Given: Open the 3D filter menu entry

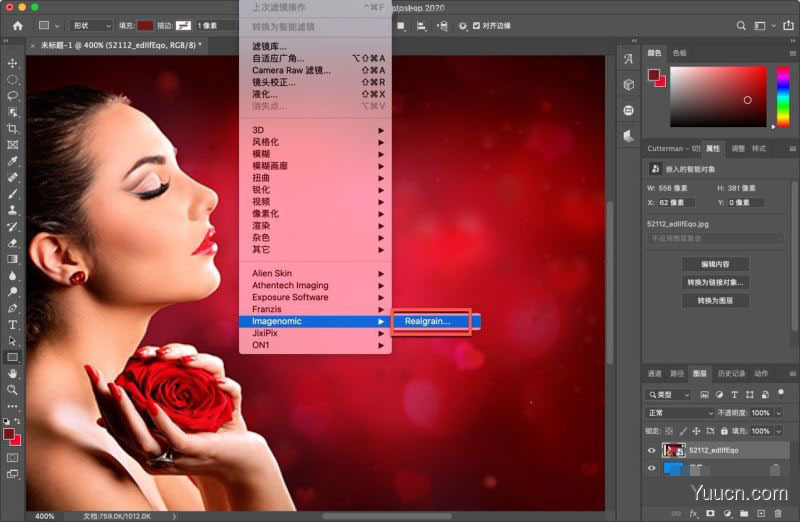Looking at the screenshot, I should tap(315, 130).
